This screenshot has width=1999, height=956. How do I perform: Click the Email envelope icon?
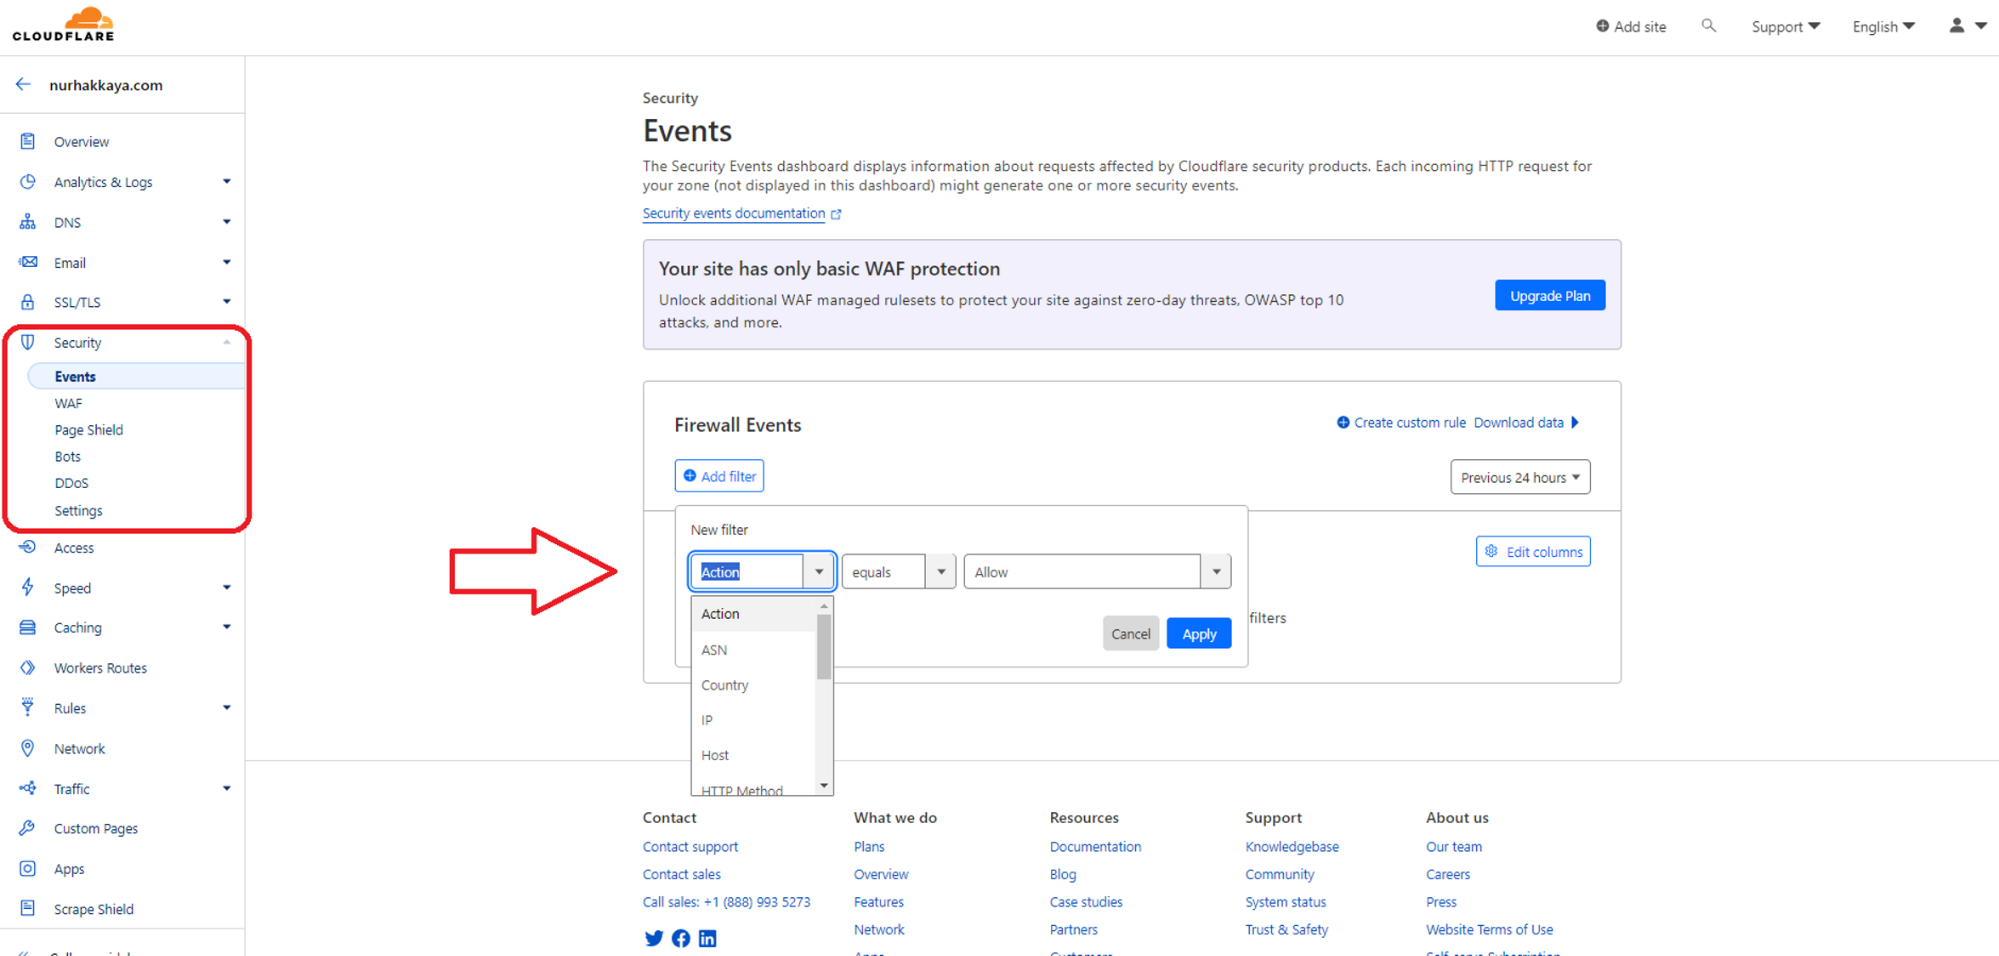pos(28,262)
